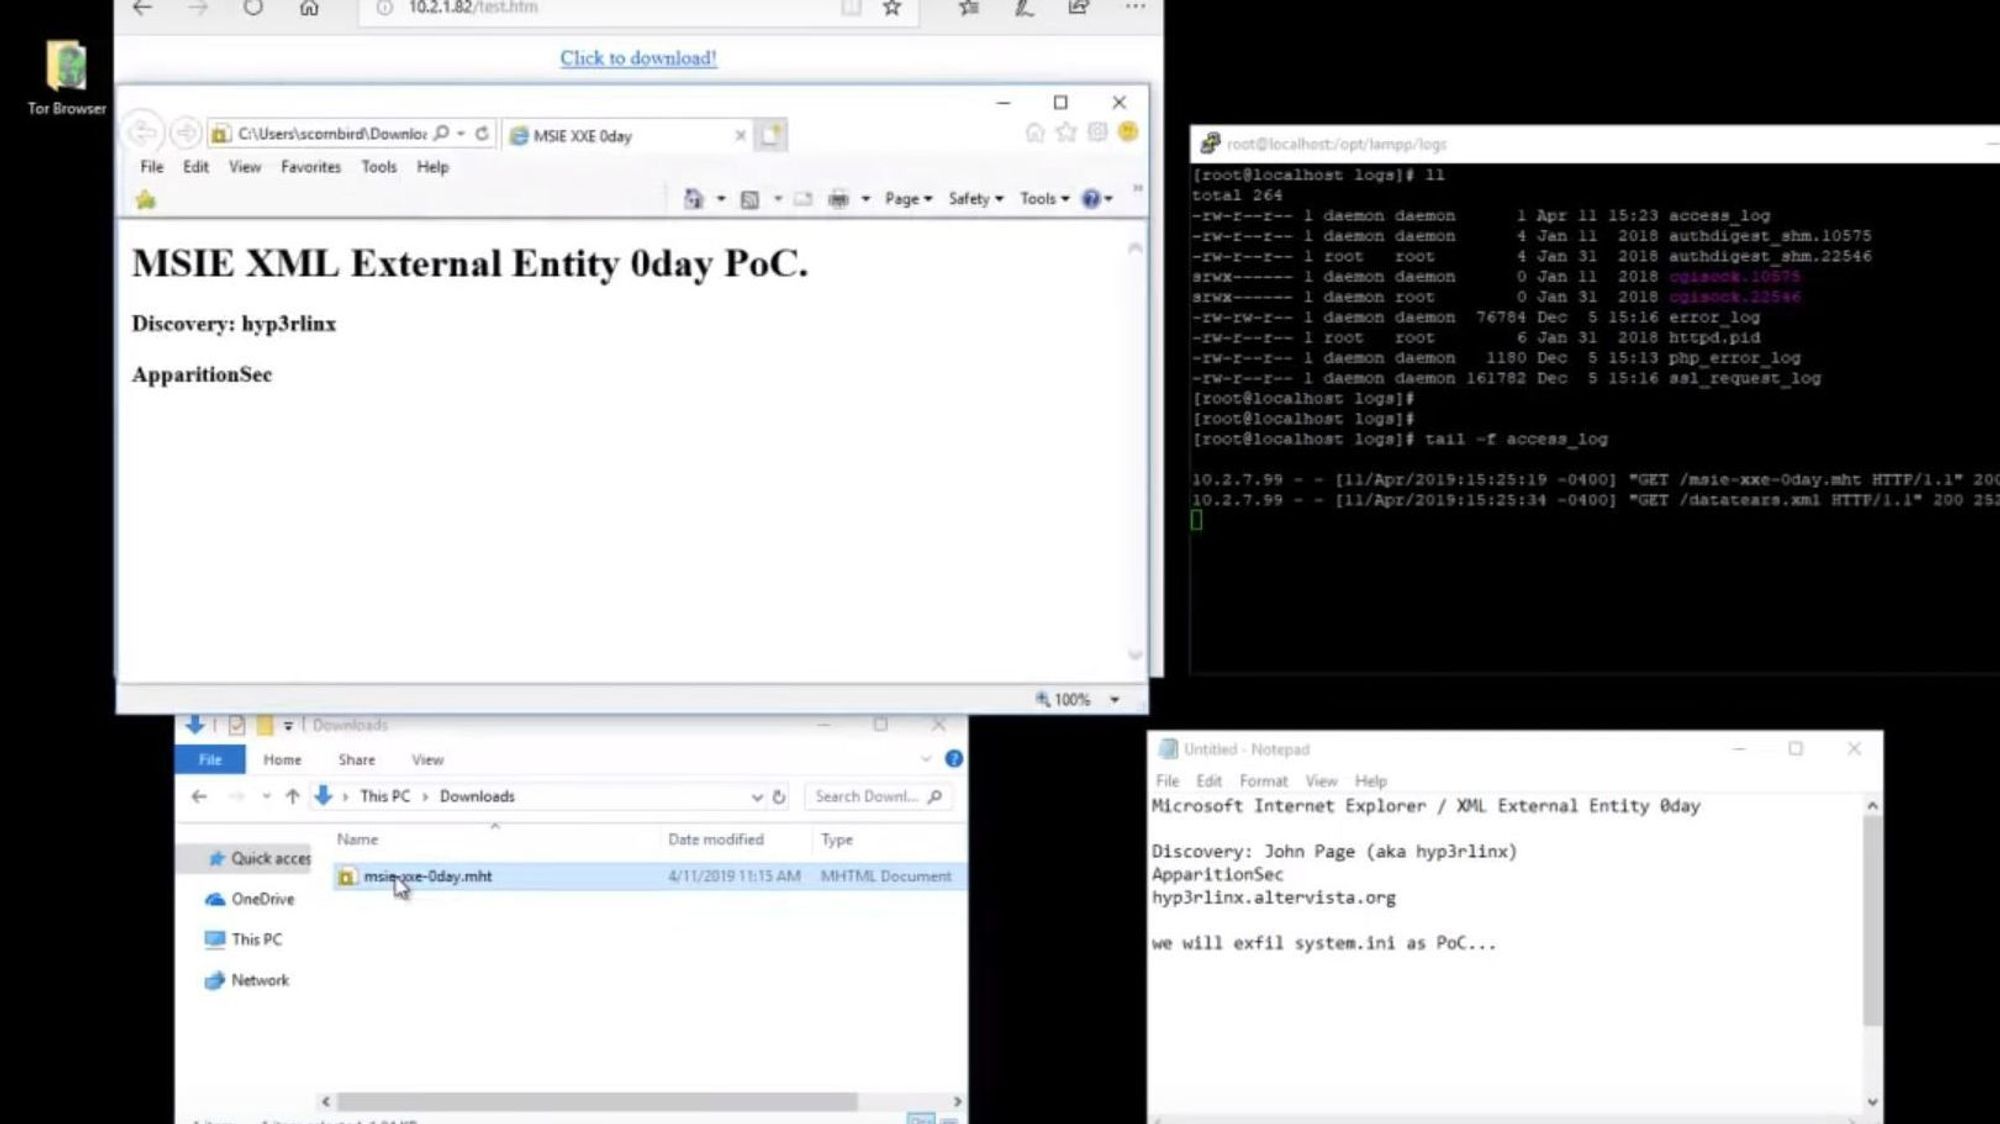Screen dimensions: 2000x1124
Task: Open the IE address bar dropdown arrow
Action: [461, 133]
